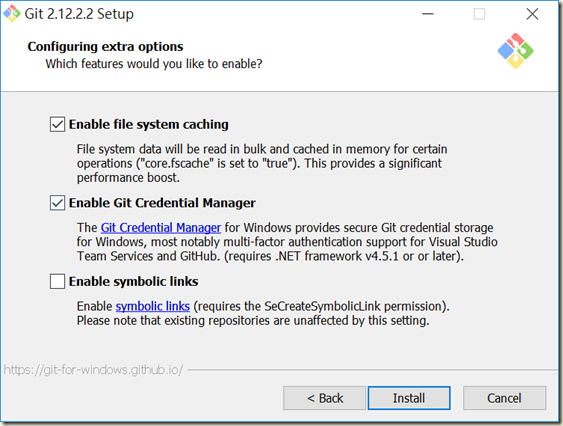Click the Enable file system caching label
The width and height of the screenshot is (563, 426).
click(149, 124)
